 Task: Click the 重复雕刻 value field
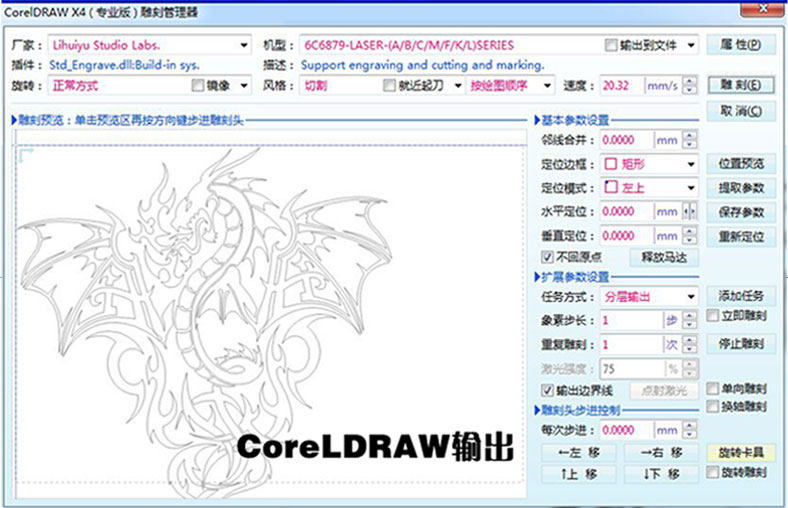coord(631,344)
